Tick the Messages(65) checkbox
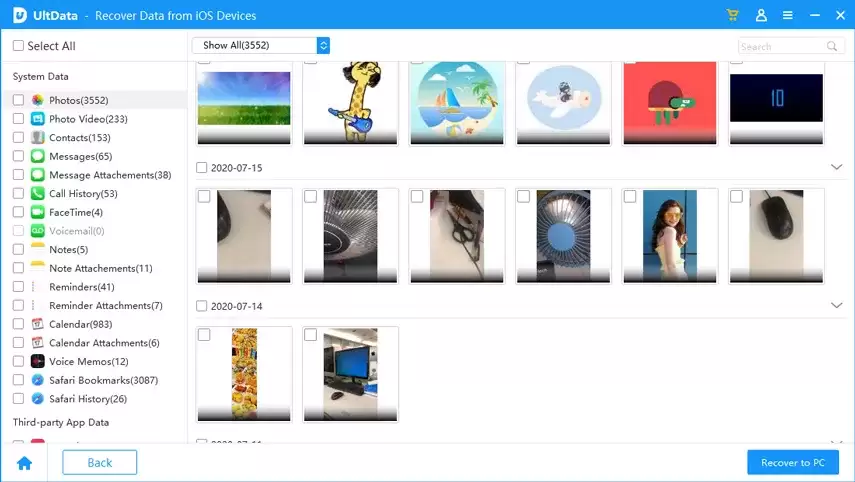 pyautogui.click(x=18, y=156)
